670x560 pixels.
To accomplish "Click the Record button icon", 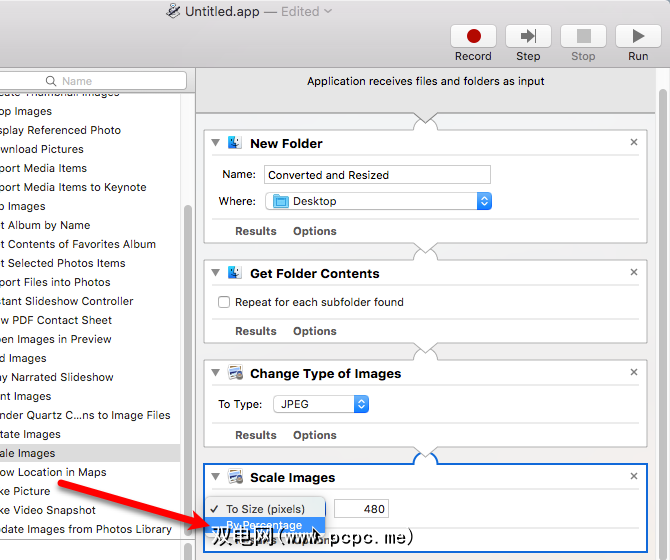I will tap(473, 37).
